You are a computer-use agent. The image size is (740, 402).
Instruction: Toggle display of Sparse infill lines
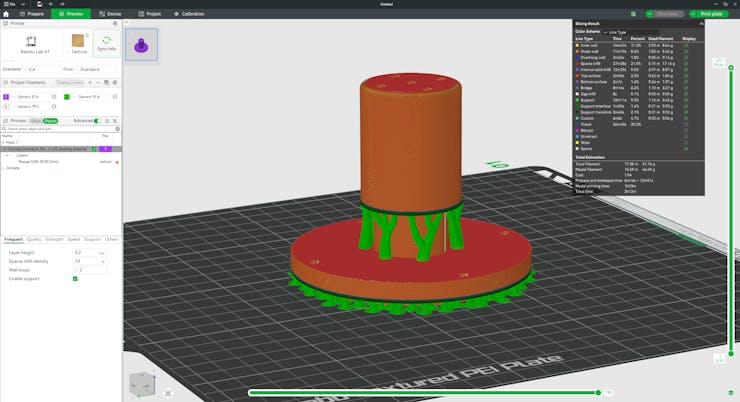click(x=686, y=63)
